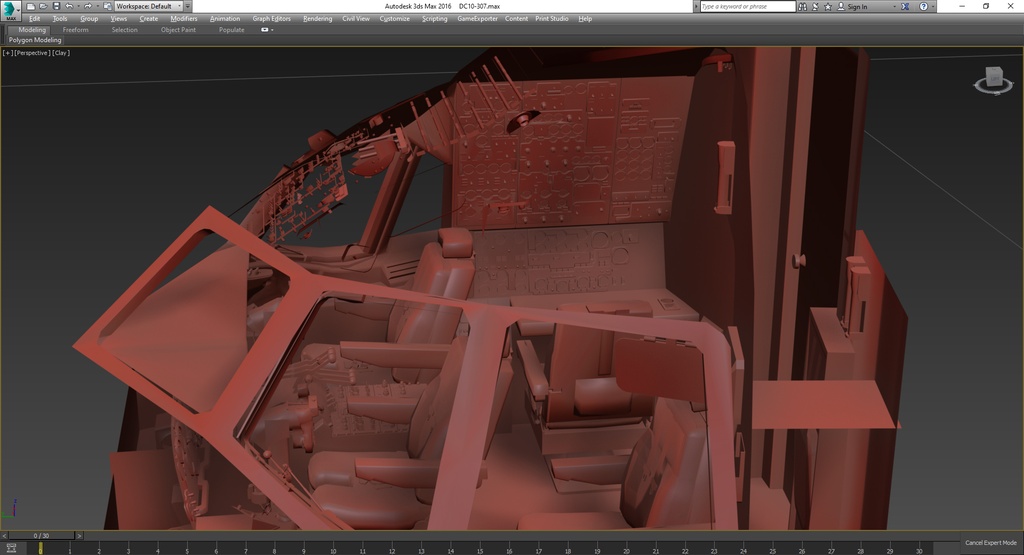This screenshot has height=555, width=1024.
Task: Switch to the Object Paint ribbon tab
Action: (x=178, y=30)
